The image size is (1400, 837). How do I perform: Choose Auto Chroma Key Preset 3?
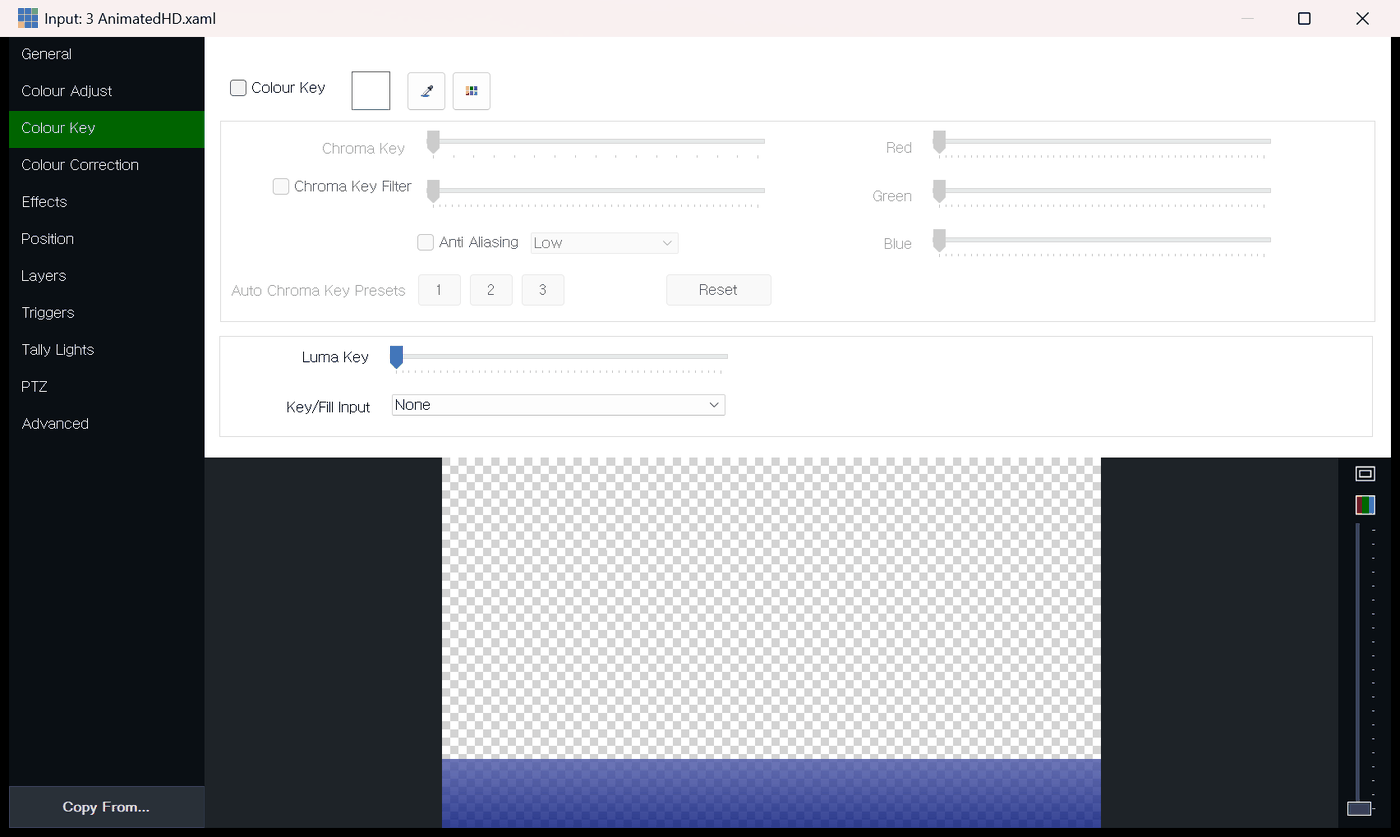click(x=543, y=290)
